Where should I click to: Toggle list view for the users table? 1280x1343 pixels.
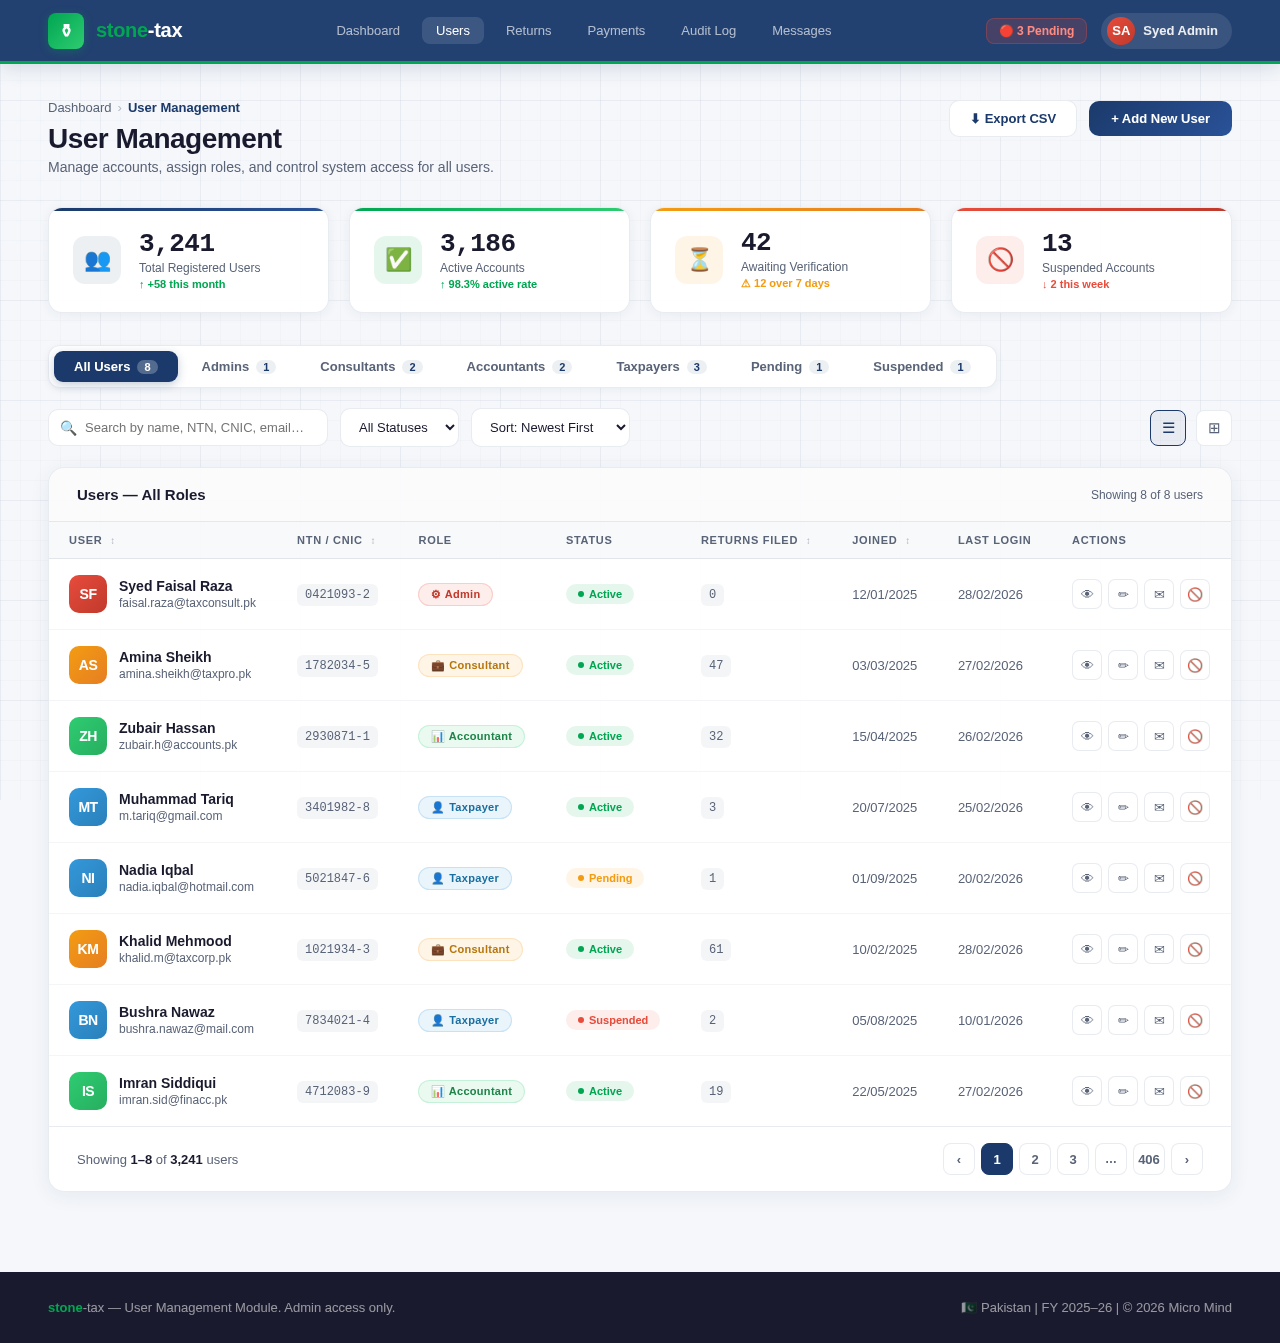(x=1167, y=428)
